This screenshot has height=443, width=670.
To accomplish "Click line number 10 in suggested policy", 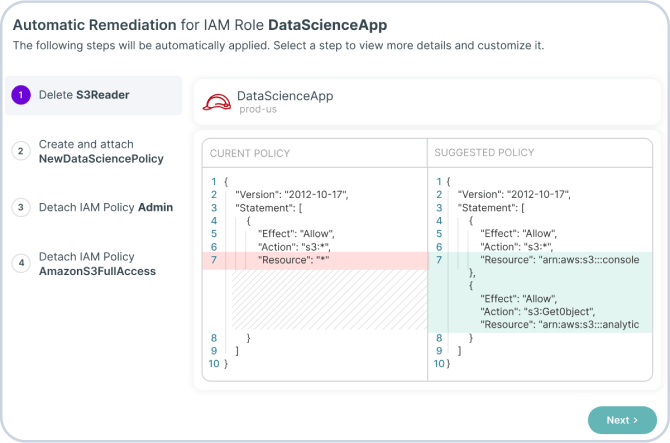I will coord(439,364).
